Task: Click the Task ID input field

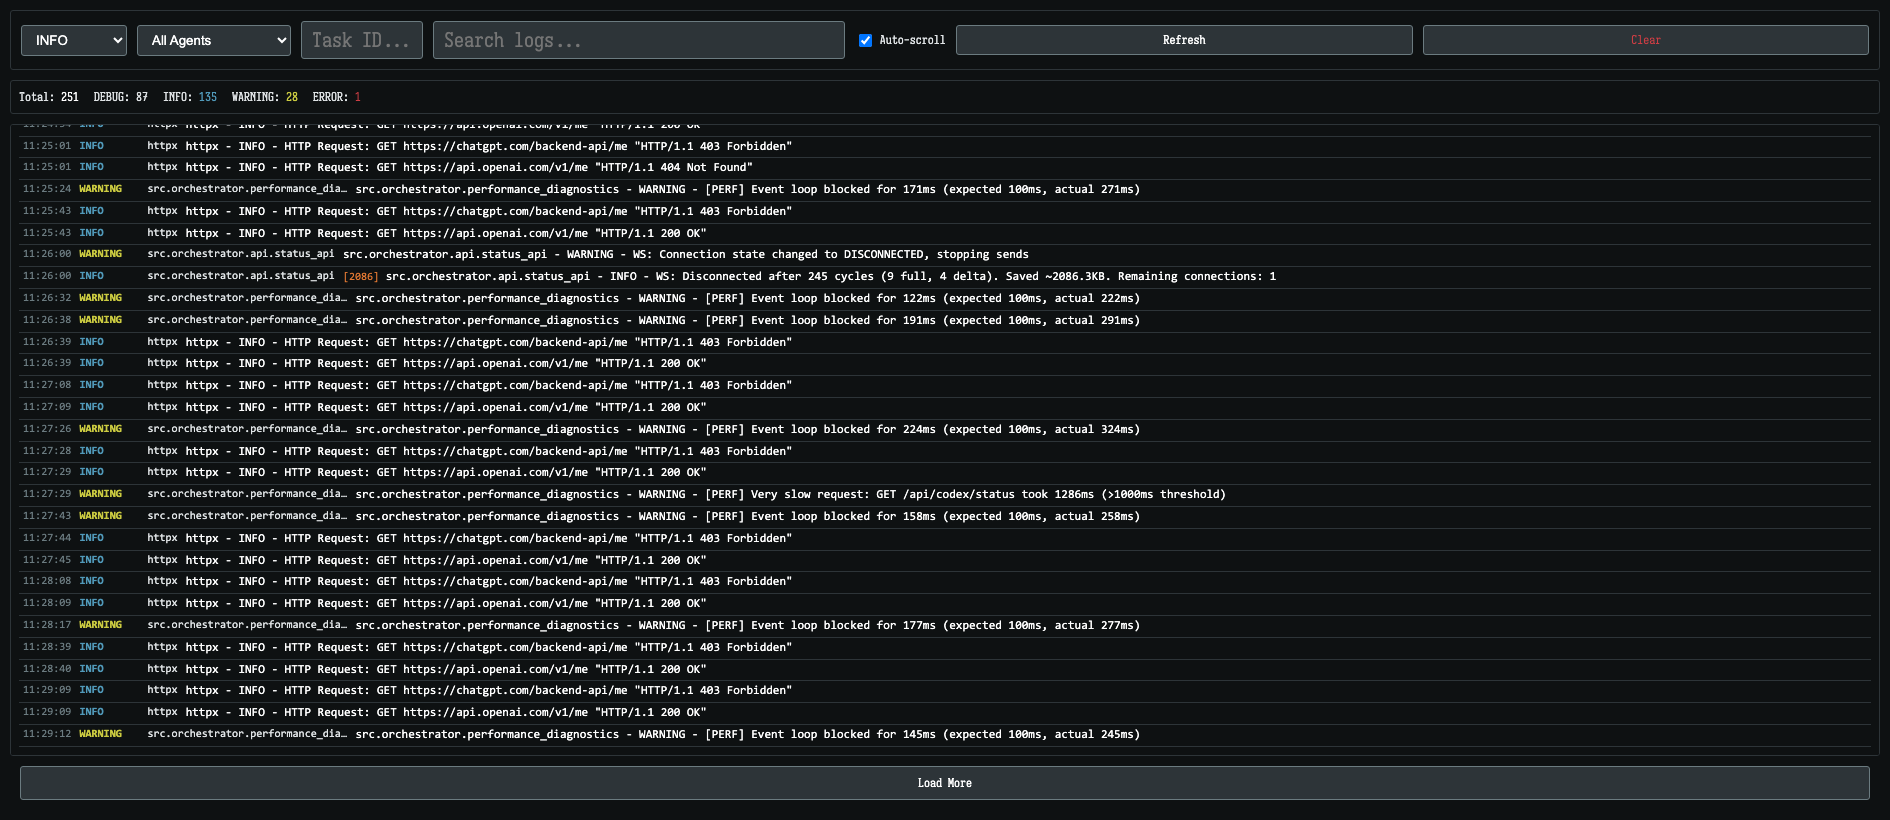Action: (362, 40)
